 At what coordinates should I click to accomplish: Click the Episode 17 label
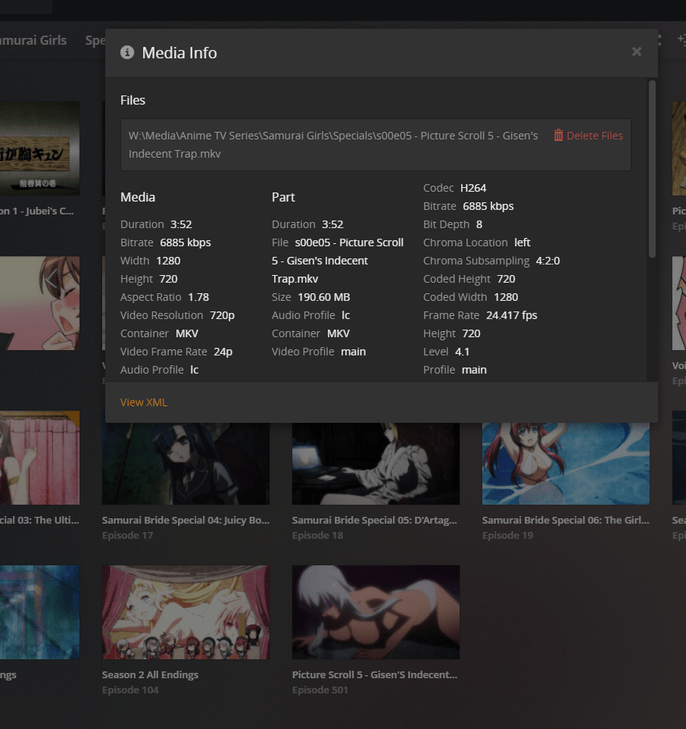[x=127, y=536]
